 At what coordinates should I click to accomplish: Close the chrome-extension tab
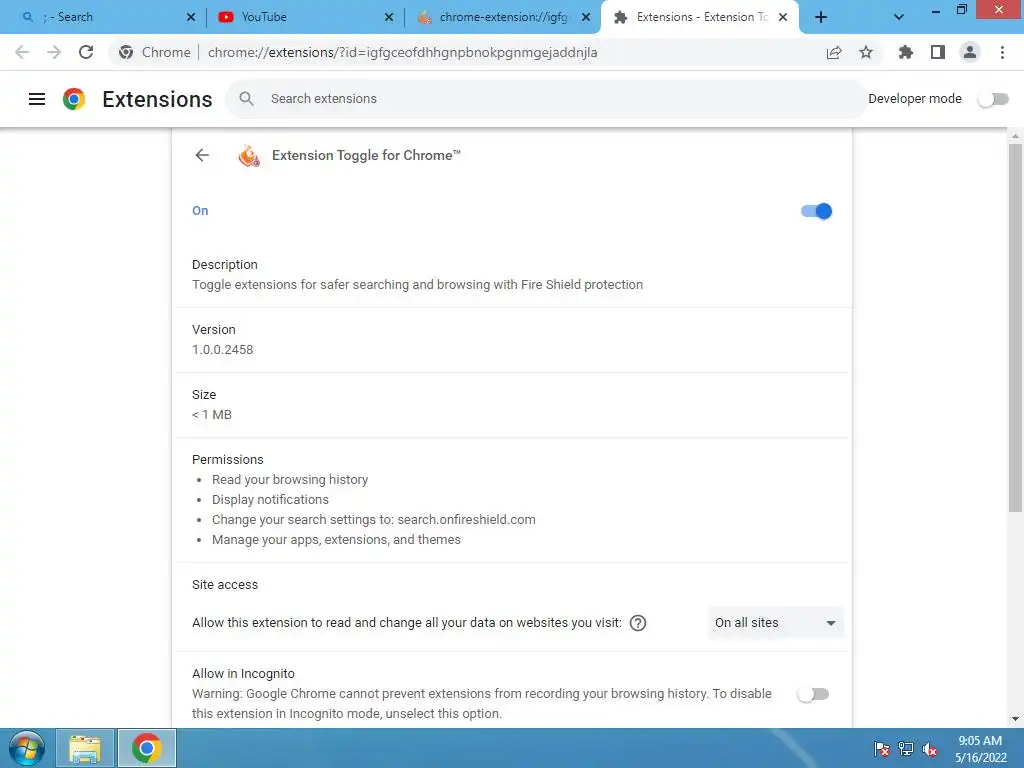(586, 17)
